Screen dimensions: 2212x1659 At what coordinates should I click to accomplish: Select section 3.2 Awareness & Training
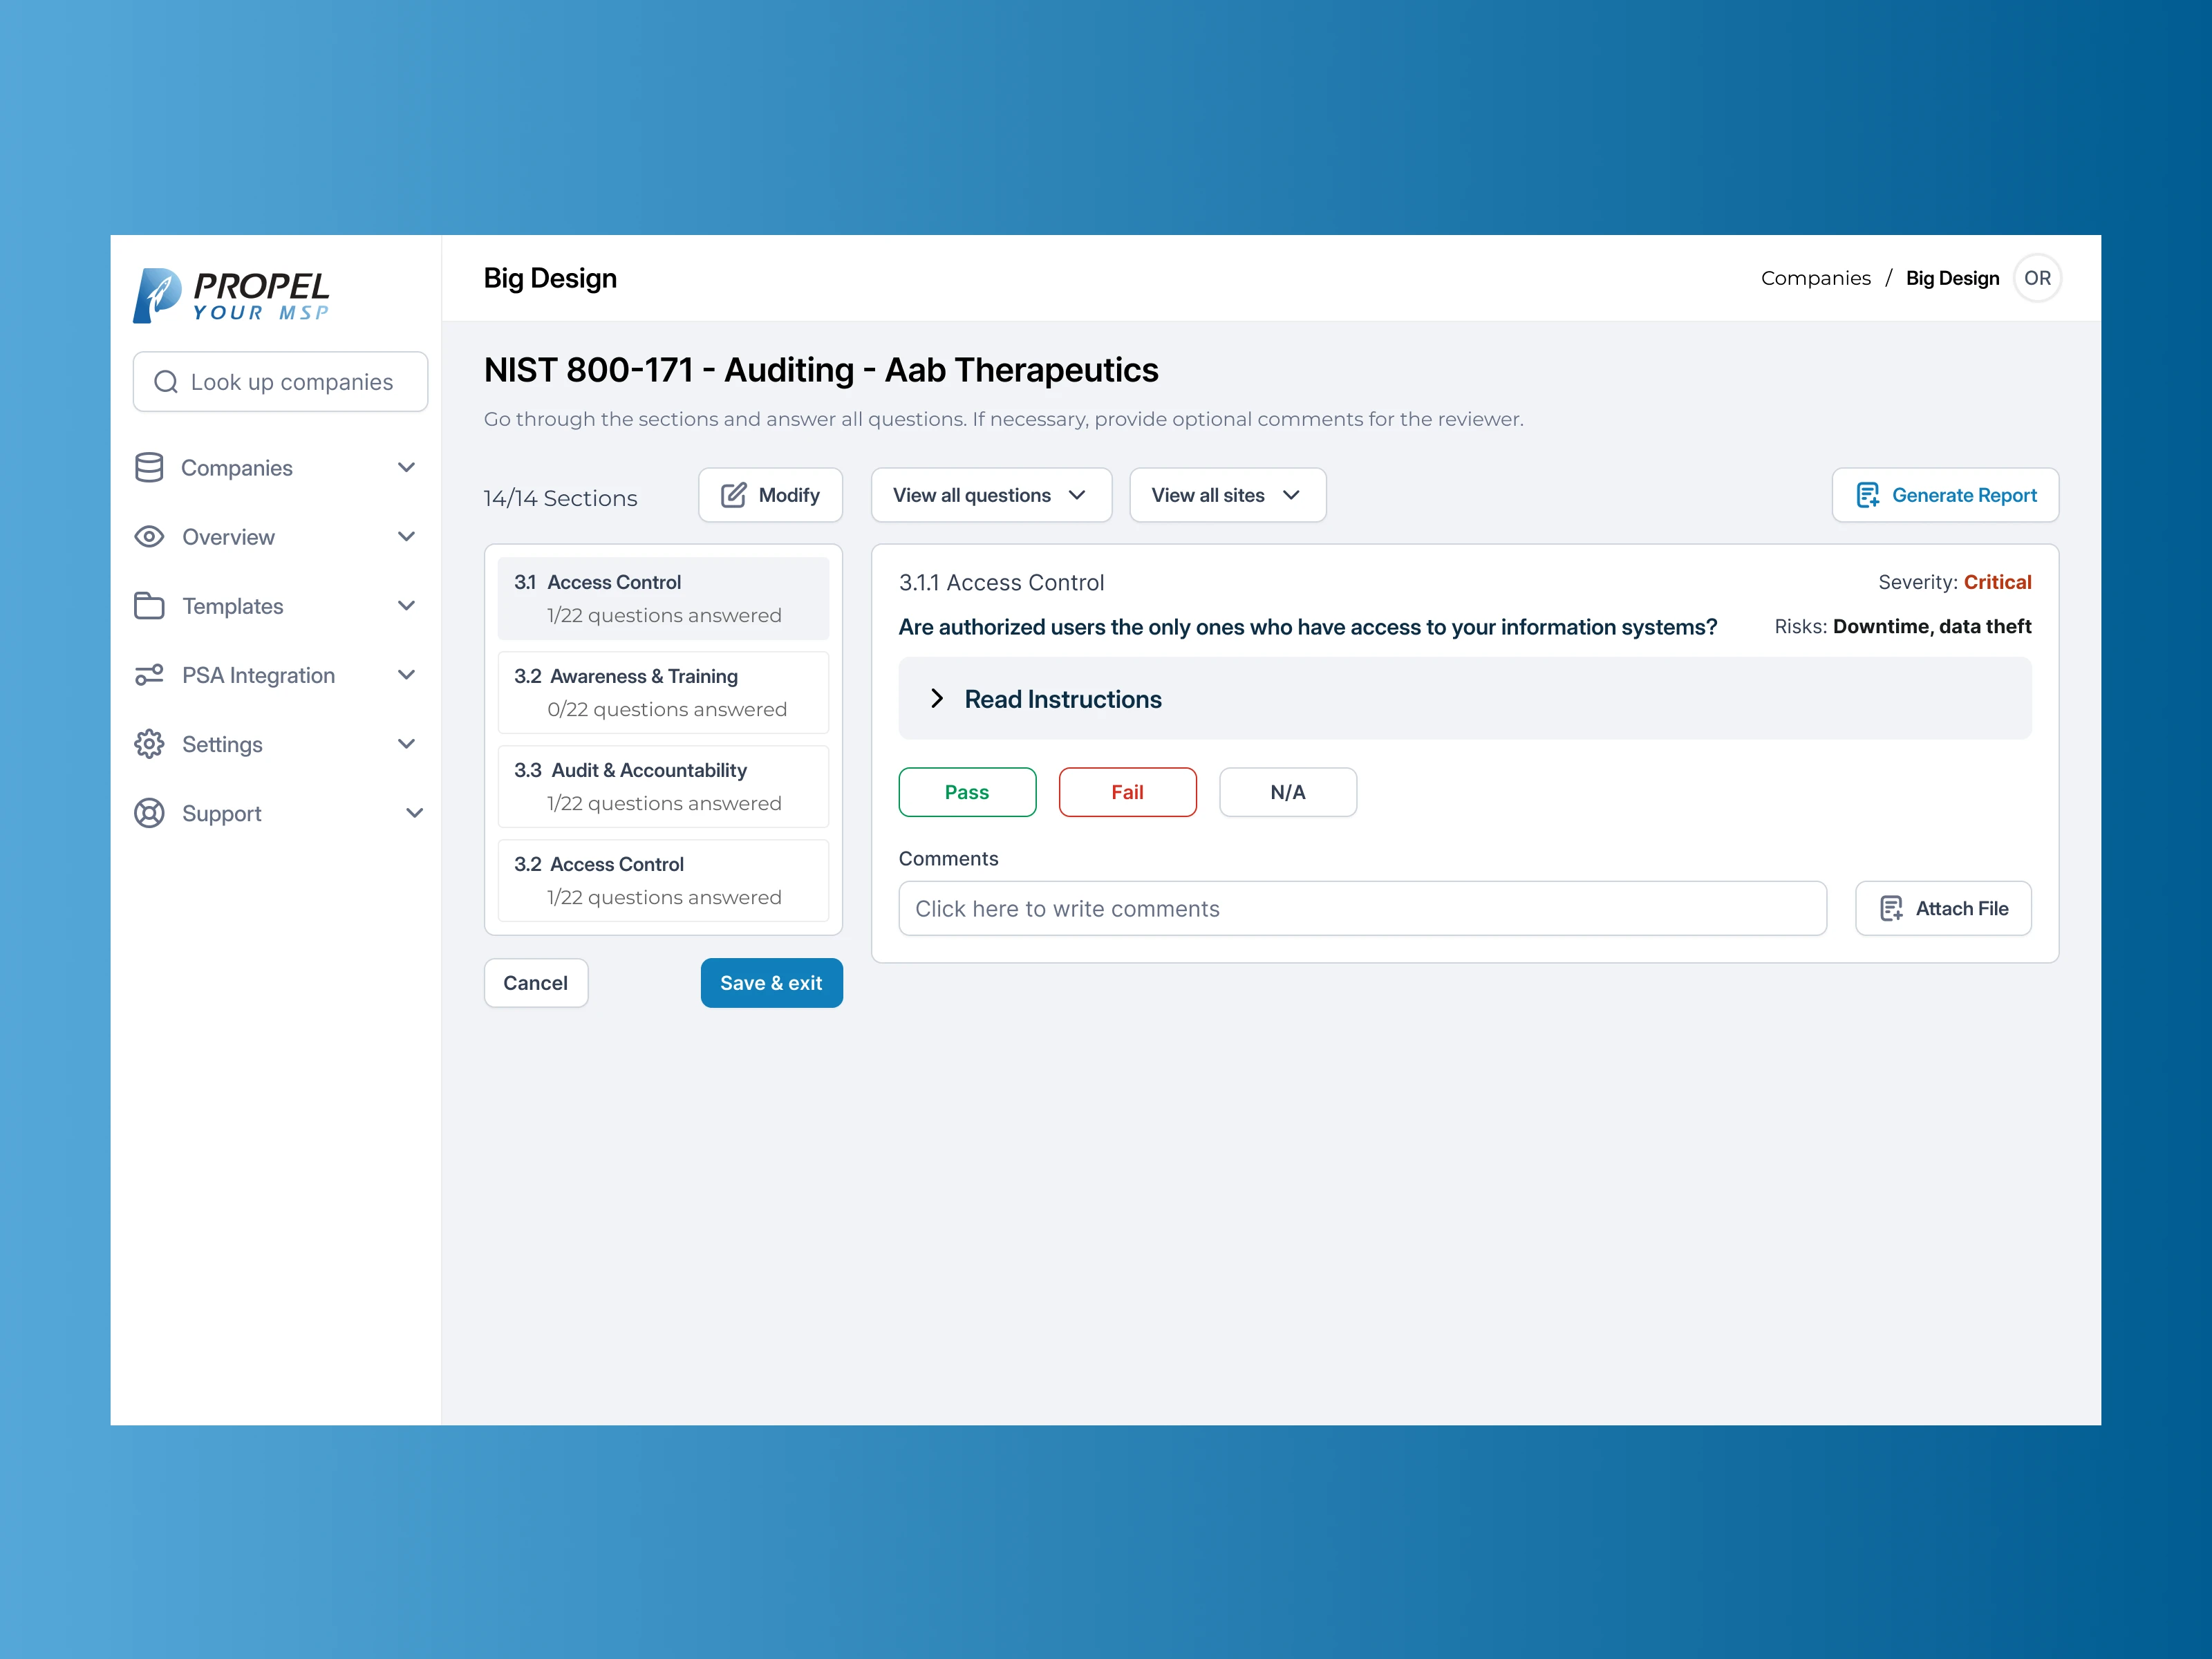(663, 692)
